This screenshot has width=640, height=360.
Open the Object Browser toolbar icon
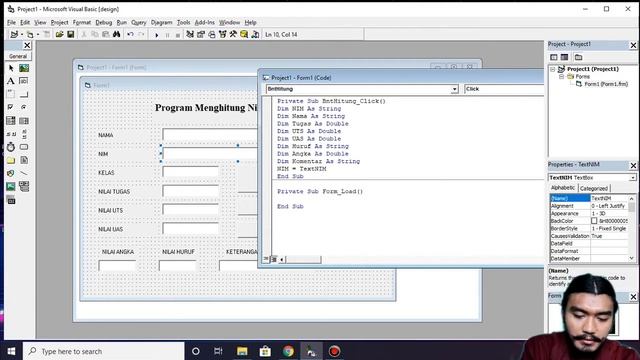point(222,35)
